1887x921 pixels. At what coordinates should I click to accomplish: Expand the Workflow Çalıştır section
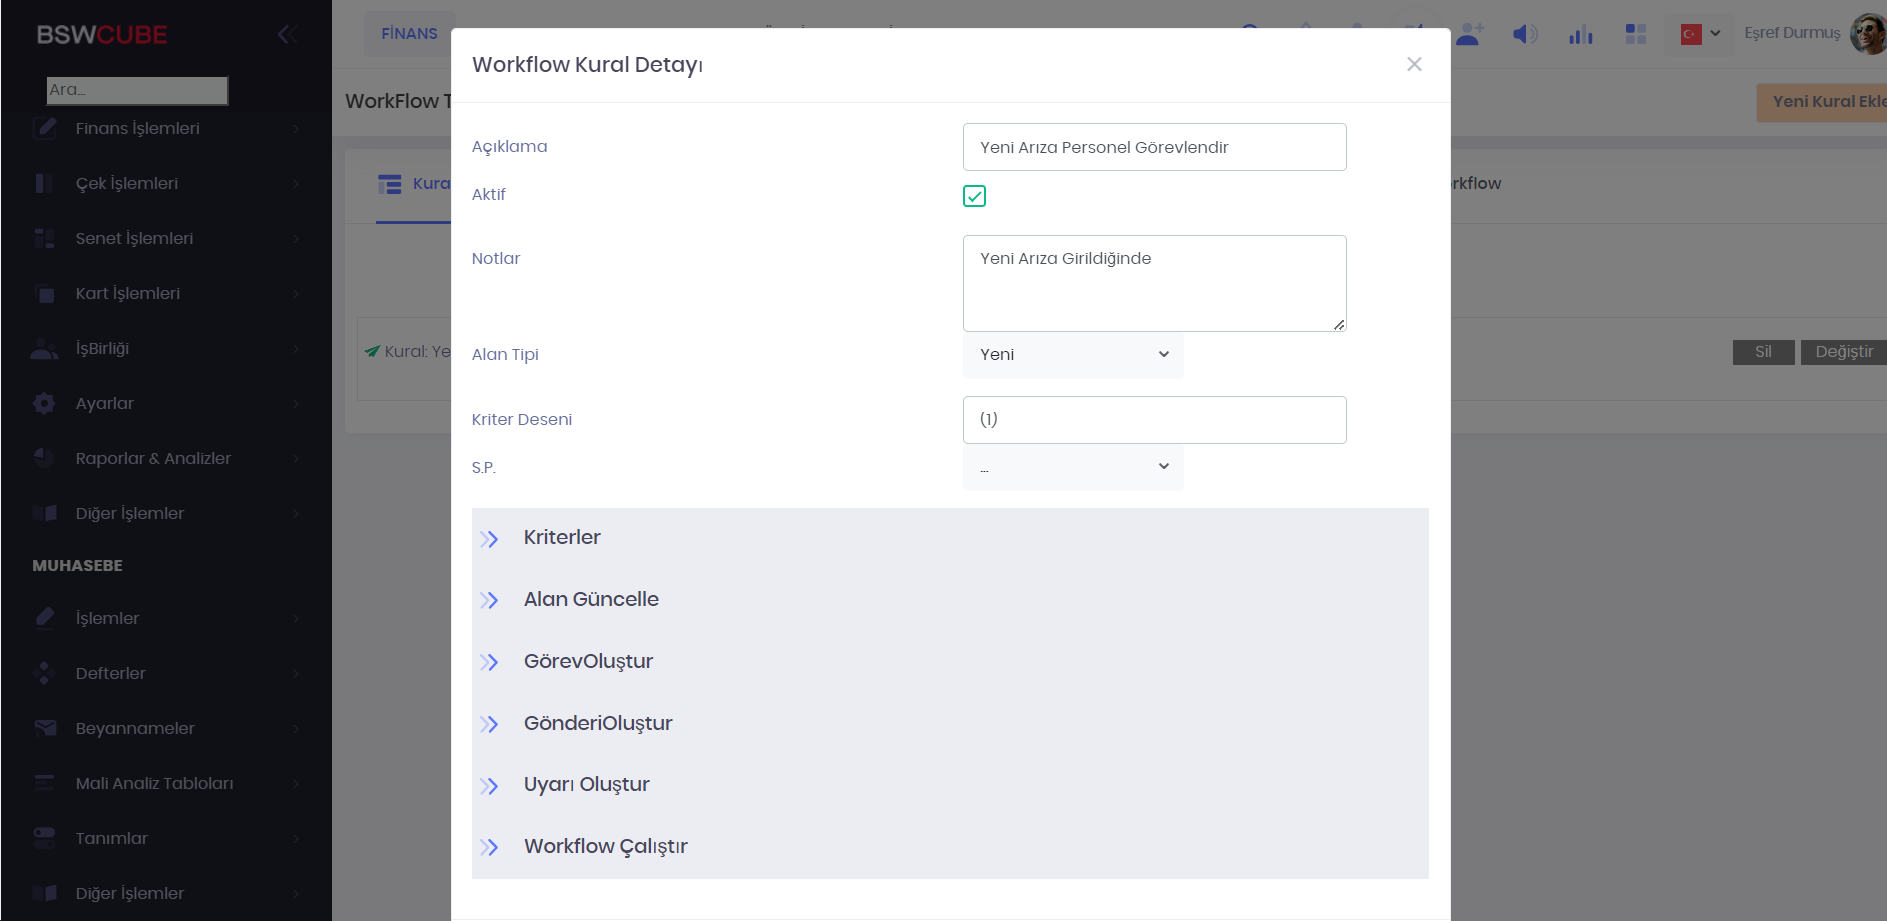tap(605, 847)
